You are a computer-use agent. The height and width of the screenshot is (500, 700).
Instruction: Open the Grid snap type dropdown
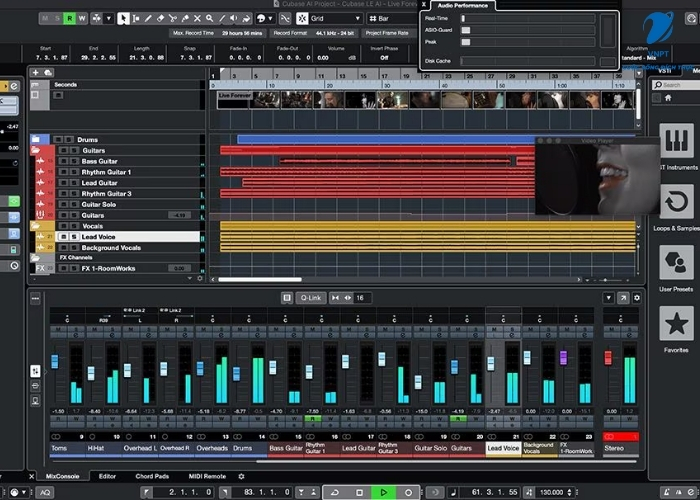point(336,18)
